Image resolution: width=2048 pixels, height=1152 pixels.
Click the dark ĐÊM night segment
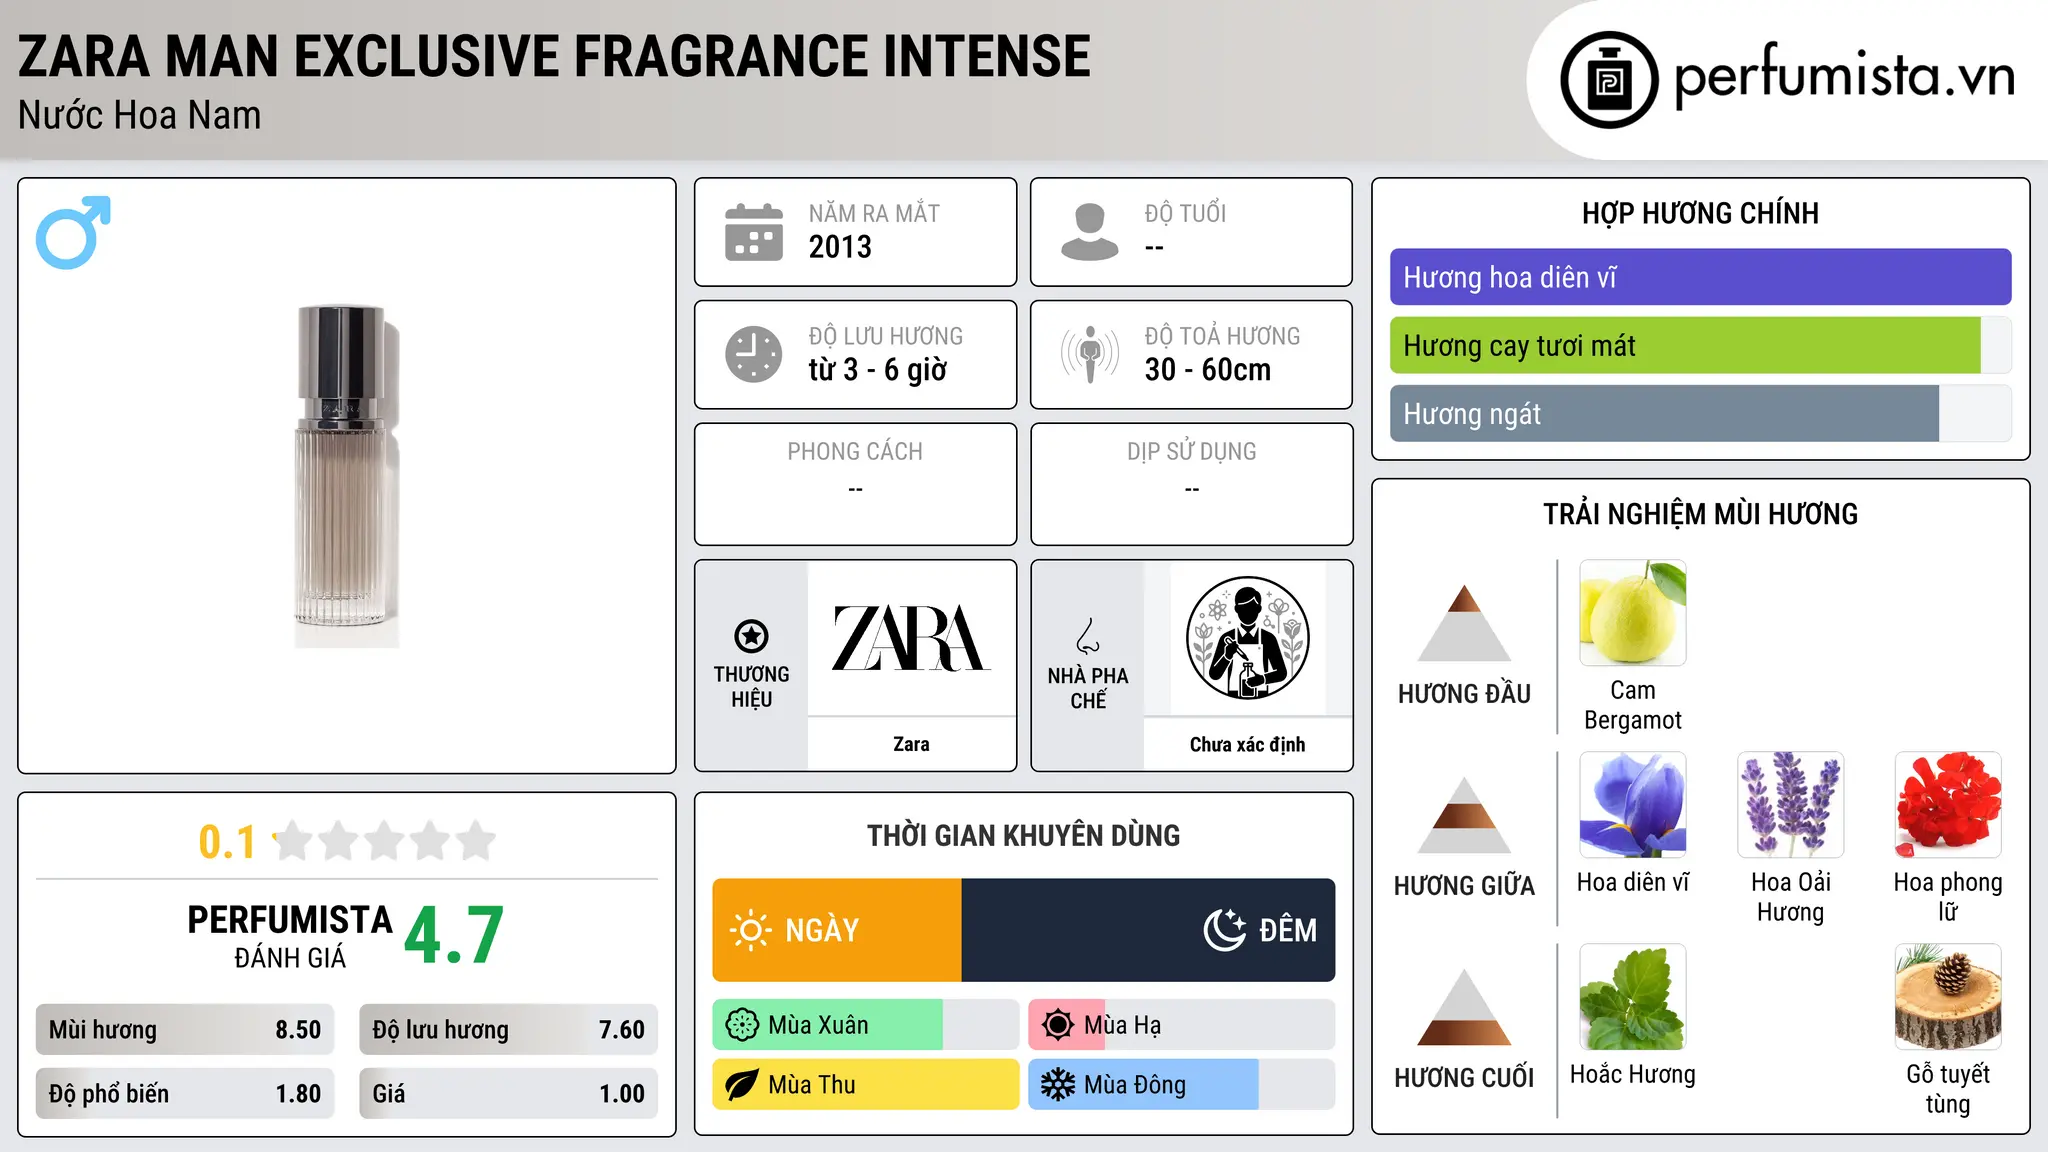(x=1148, y=930)
